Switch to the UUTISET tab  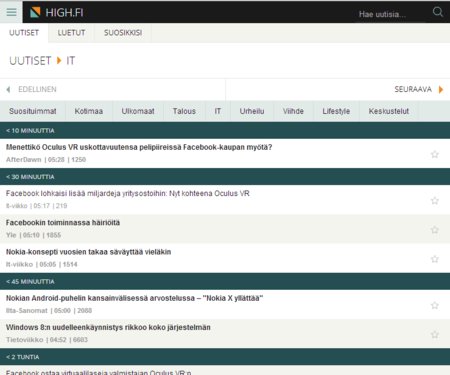24,33
